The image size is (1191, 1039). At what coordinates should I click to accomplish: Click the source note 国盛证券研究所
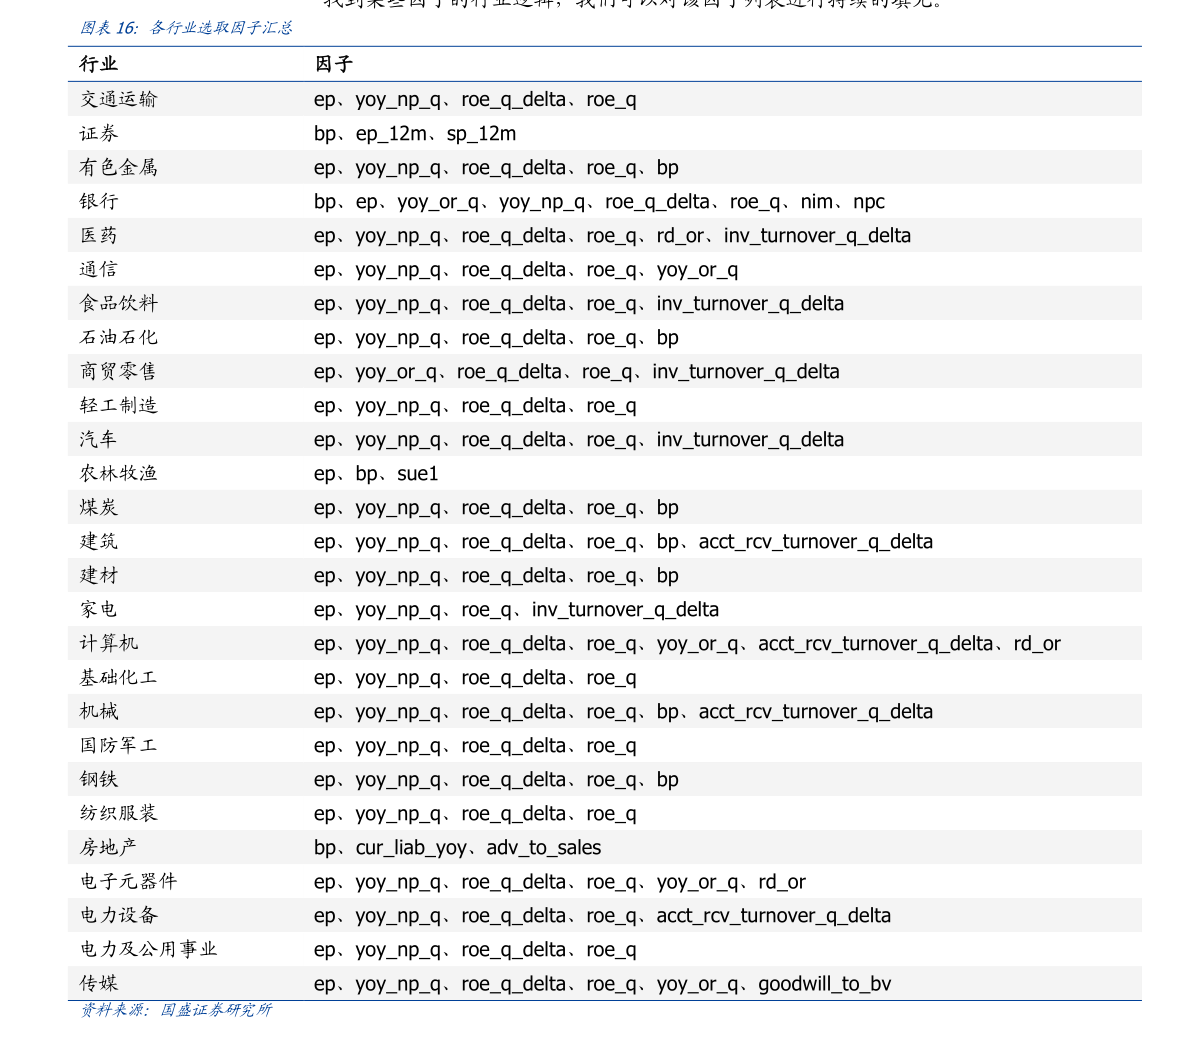[216, 1010]
